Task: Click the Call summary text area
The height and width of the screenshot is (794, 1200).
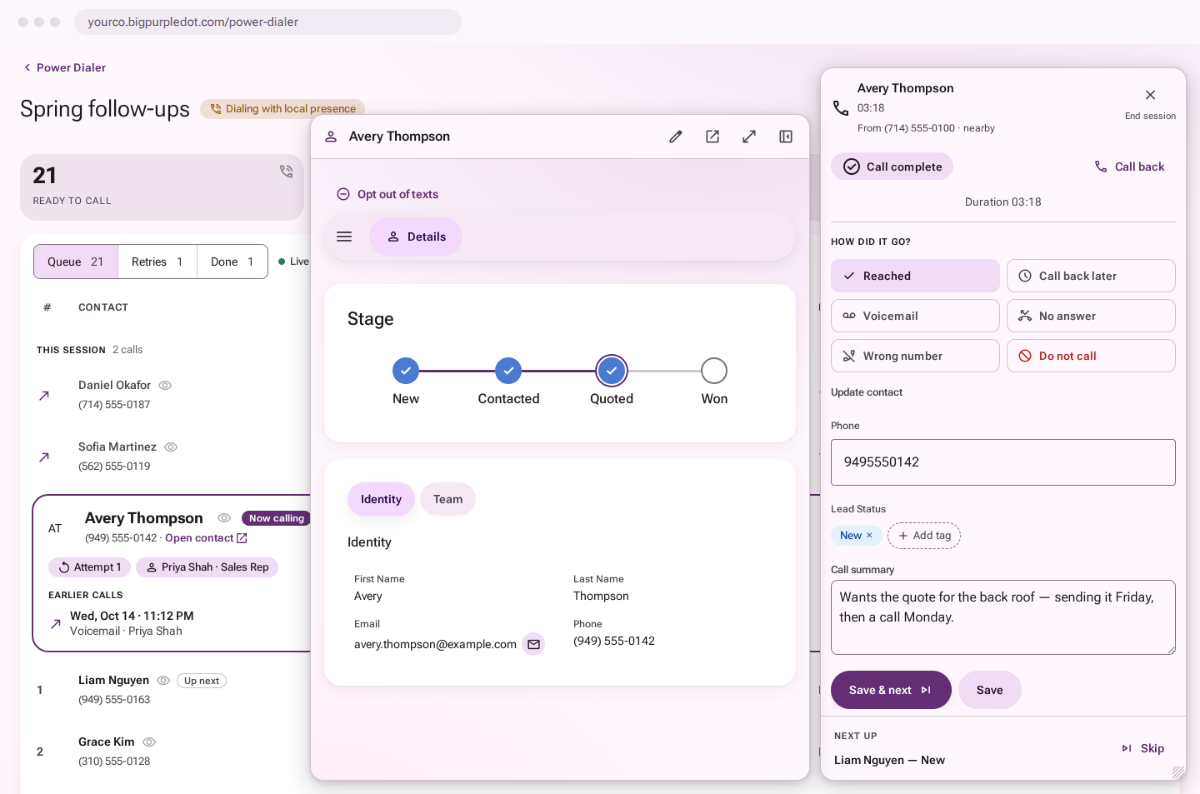Action: point(1003,618)
